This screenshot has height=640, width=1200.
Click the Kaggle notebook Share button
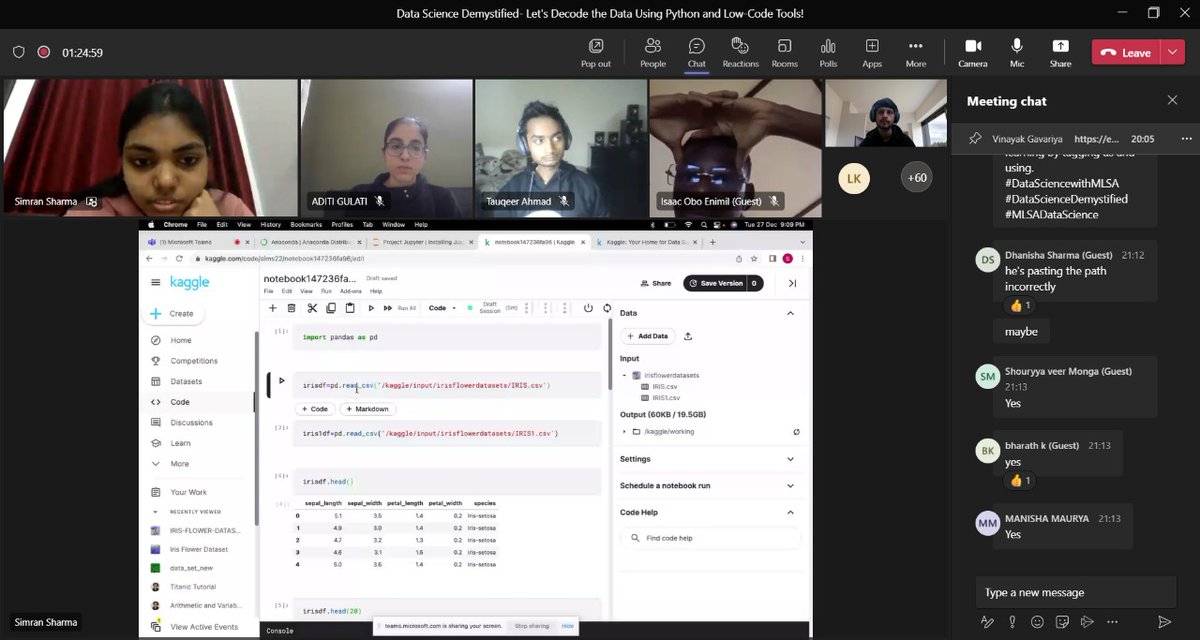tap(655, 283)
